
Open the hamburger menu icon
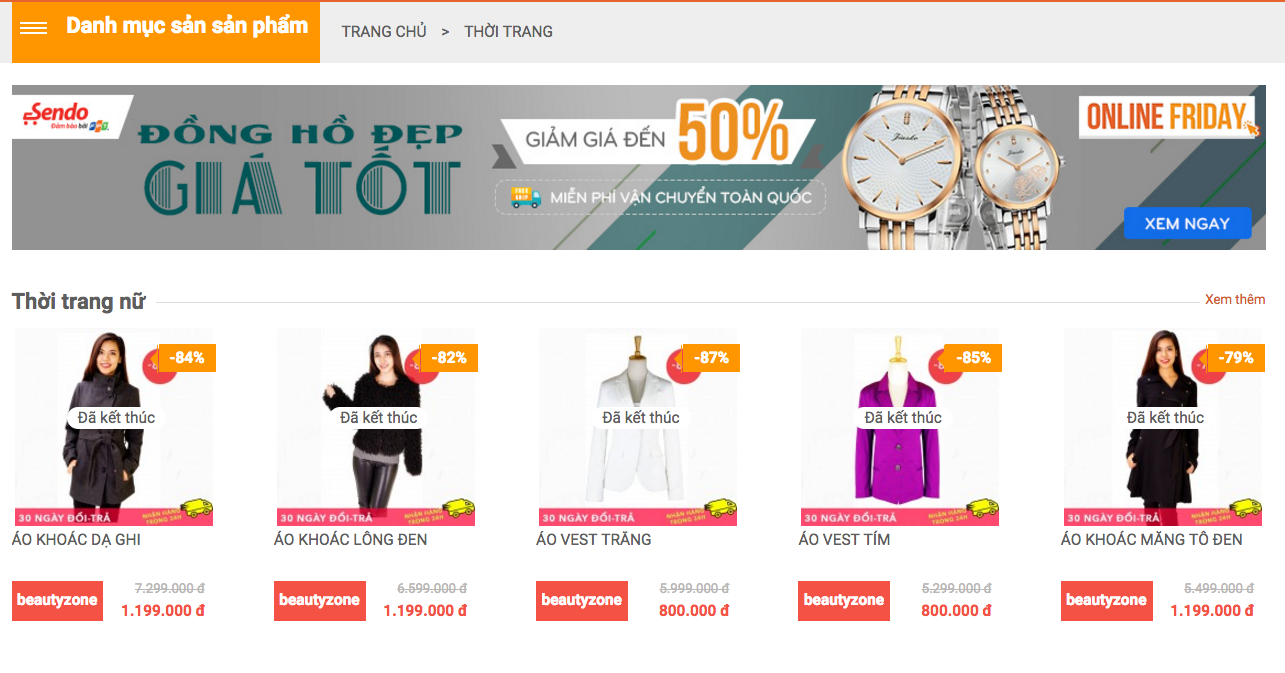[34, 28]
